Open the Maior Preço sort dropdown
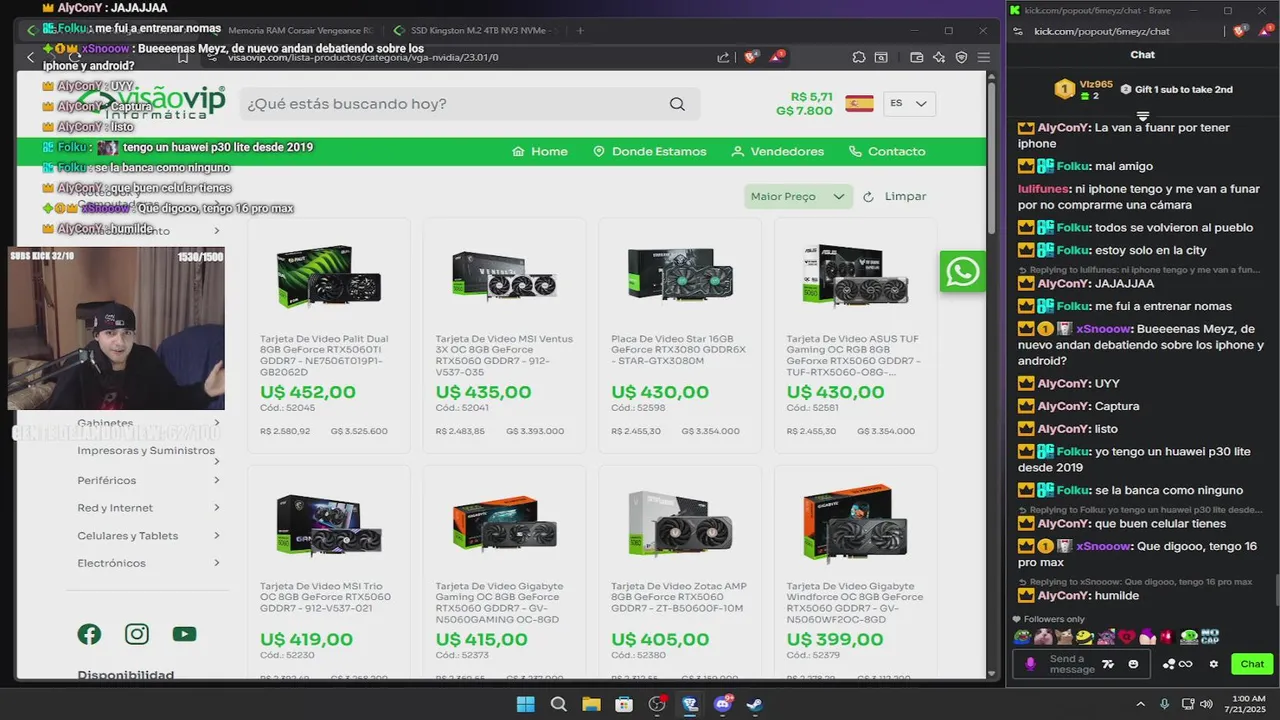Viewport: 1280px width, 720px height. [x=798, y=197]
